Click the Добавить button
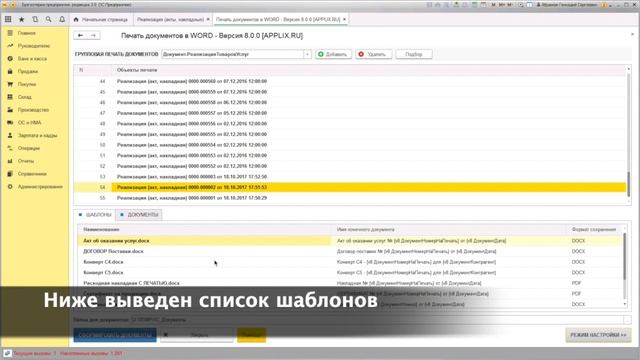This screenshot has width=640, height=360. (333, 54)
